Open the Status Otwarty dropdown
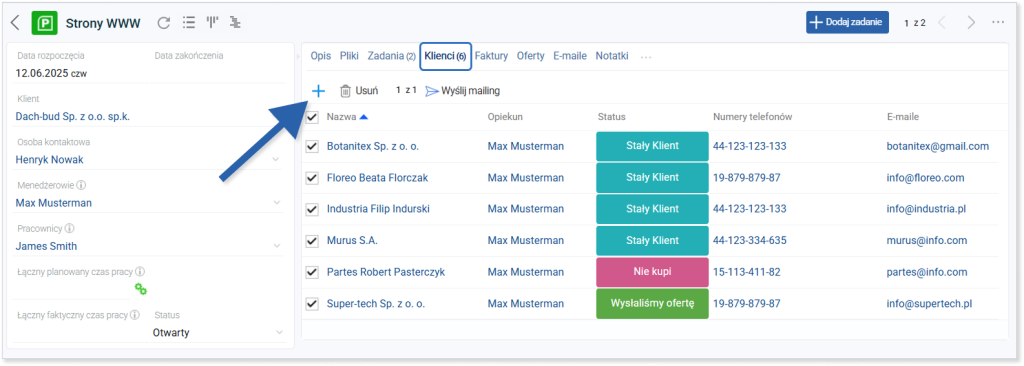Screen dimensions: 1024x366 [280, 333]
